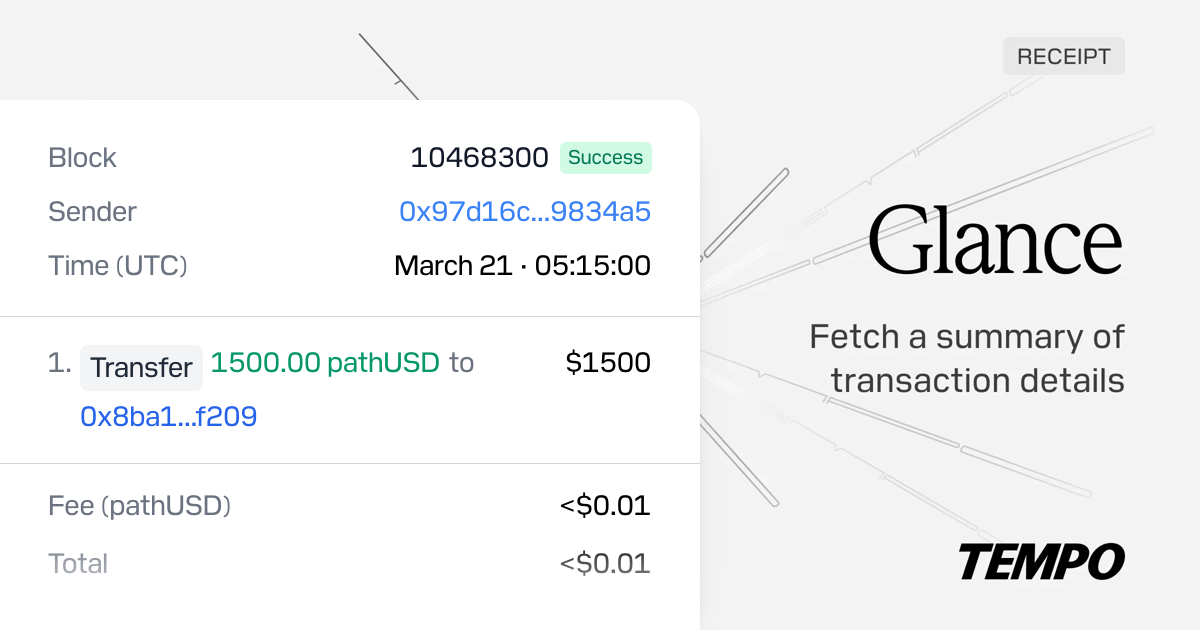
Task: Click the Total label
Action: coord(78,564)
